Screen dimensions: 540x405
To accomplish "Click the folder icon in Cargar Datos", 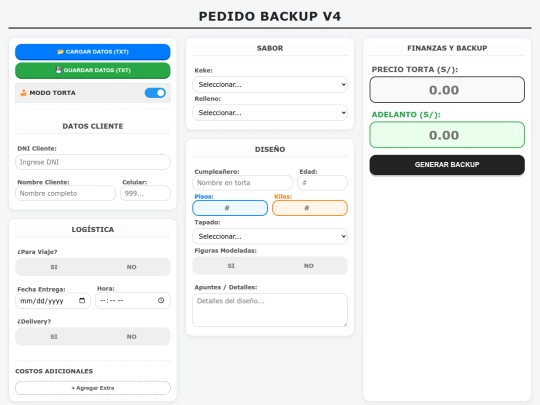I will (x=61, y=52).
